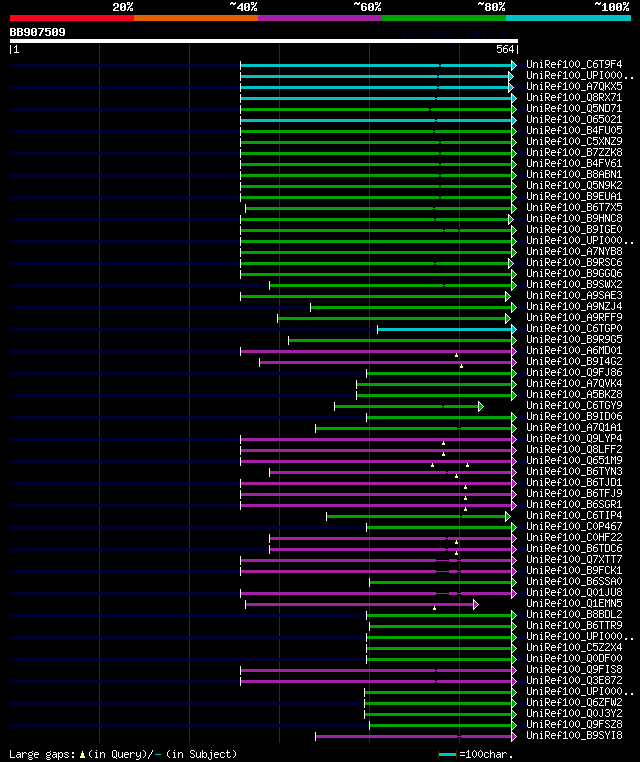Image resolution: width=640 pixels, height=762 pixels.
Task: Click the orange ~40% identity legend bar
Action: click(196, 18)
